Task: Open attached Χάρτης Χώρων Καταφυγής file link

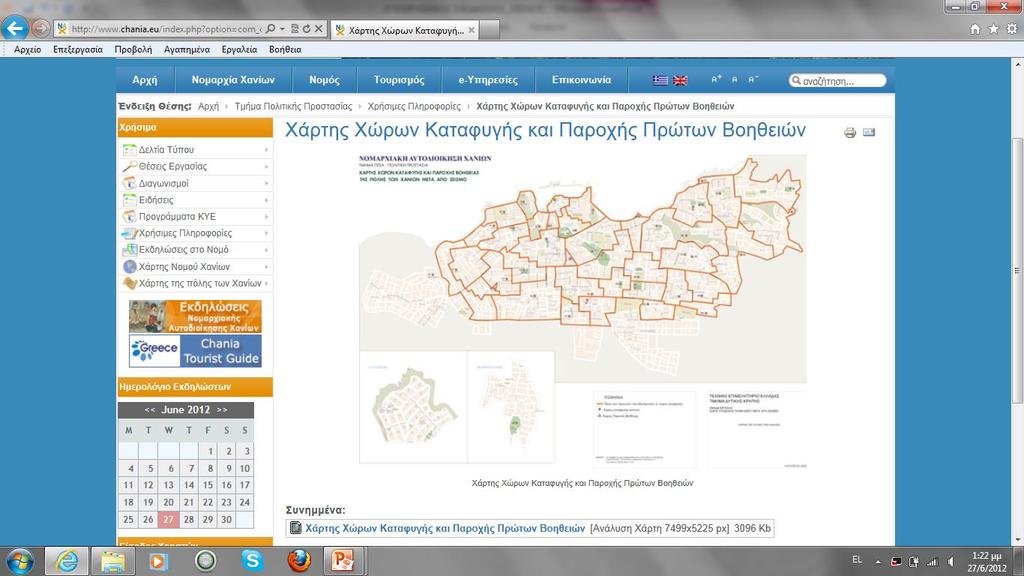Action: click(445, 528)
